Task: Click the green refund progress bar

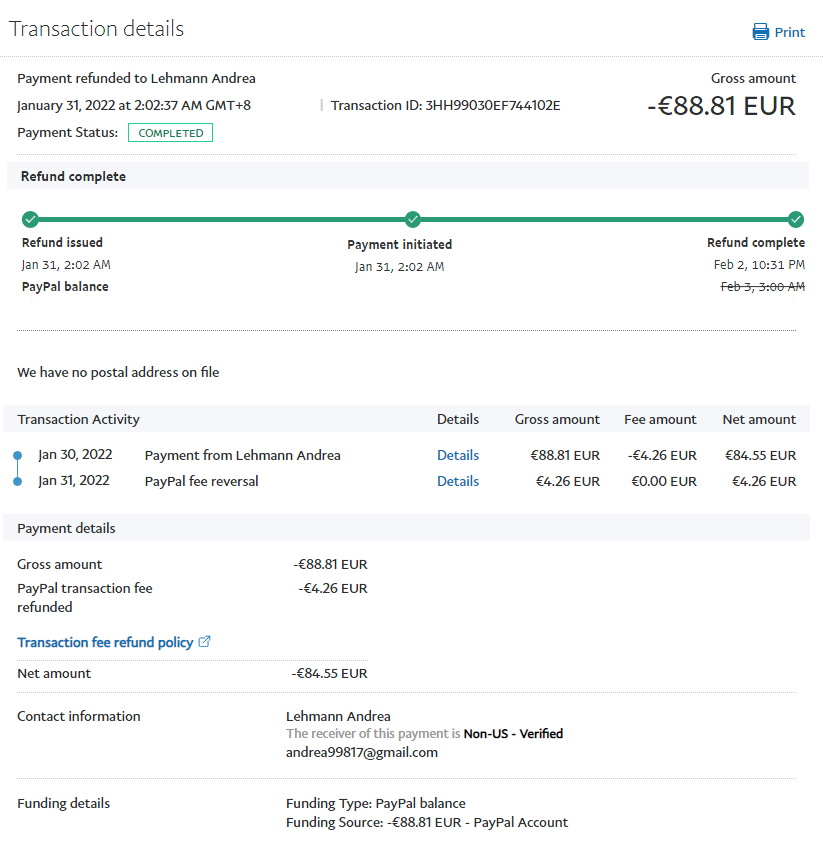Action: tap(220, 219)
